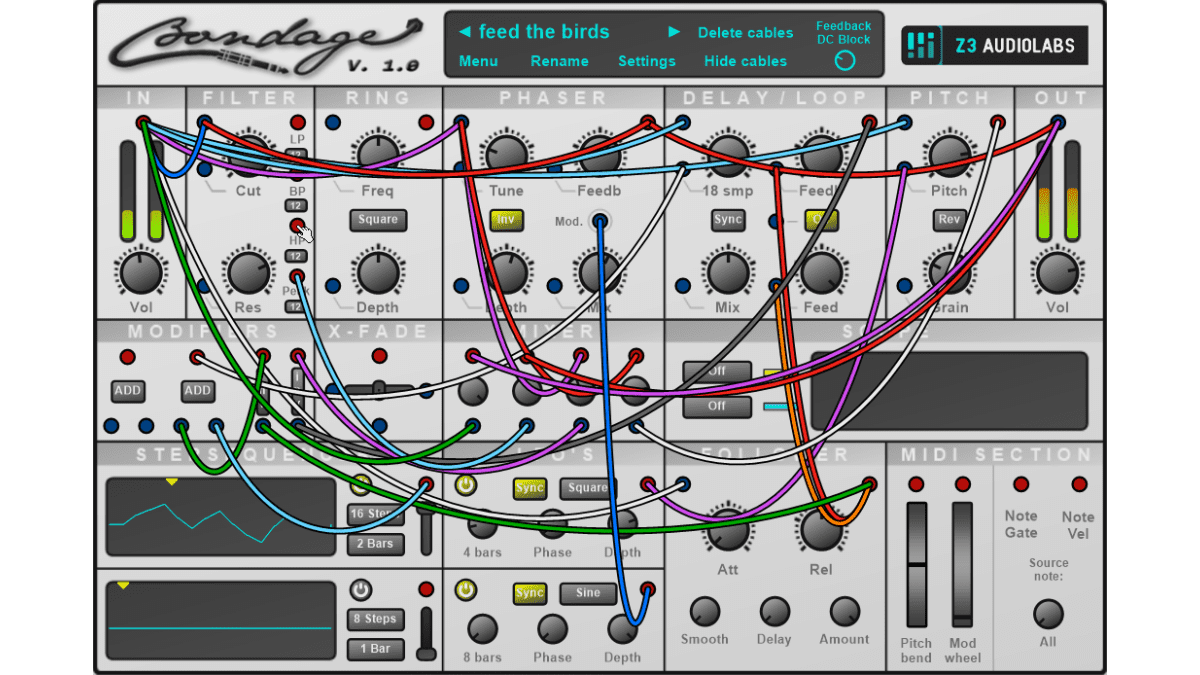Open the LFO Sine waveform selector
The image size is (1200, 675).
(x=588, y=593)
